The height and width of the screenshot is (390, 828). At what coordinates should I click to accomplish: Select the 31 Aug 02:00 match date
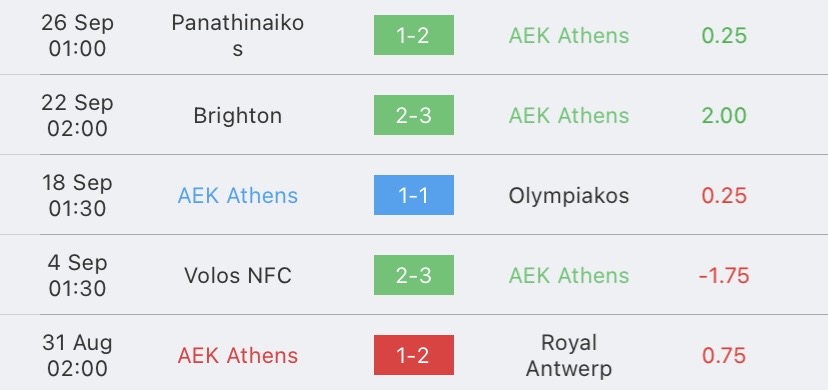[77, 355]
